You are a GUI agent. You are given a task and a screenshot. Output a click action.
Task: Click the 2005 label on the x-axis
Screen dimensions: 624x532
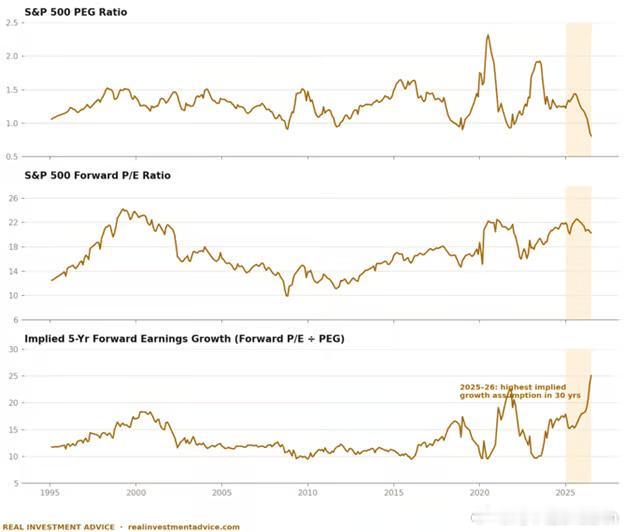[x=222, y=493]
